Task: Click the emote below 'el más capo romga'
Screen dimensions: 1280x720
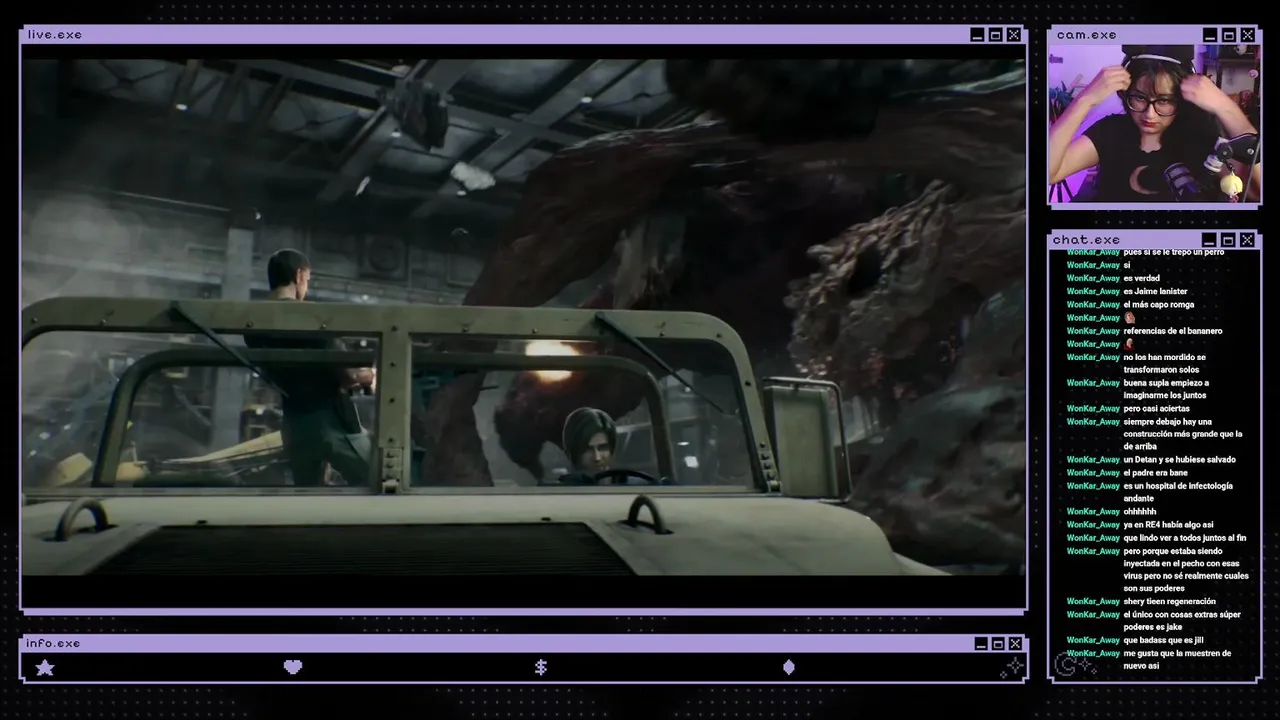Action: coord(1130,317)
